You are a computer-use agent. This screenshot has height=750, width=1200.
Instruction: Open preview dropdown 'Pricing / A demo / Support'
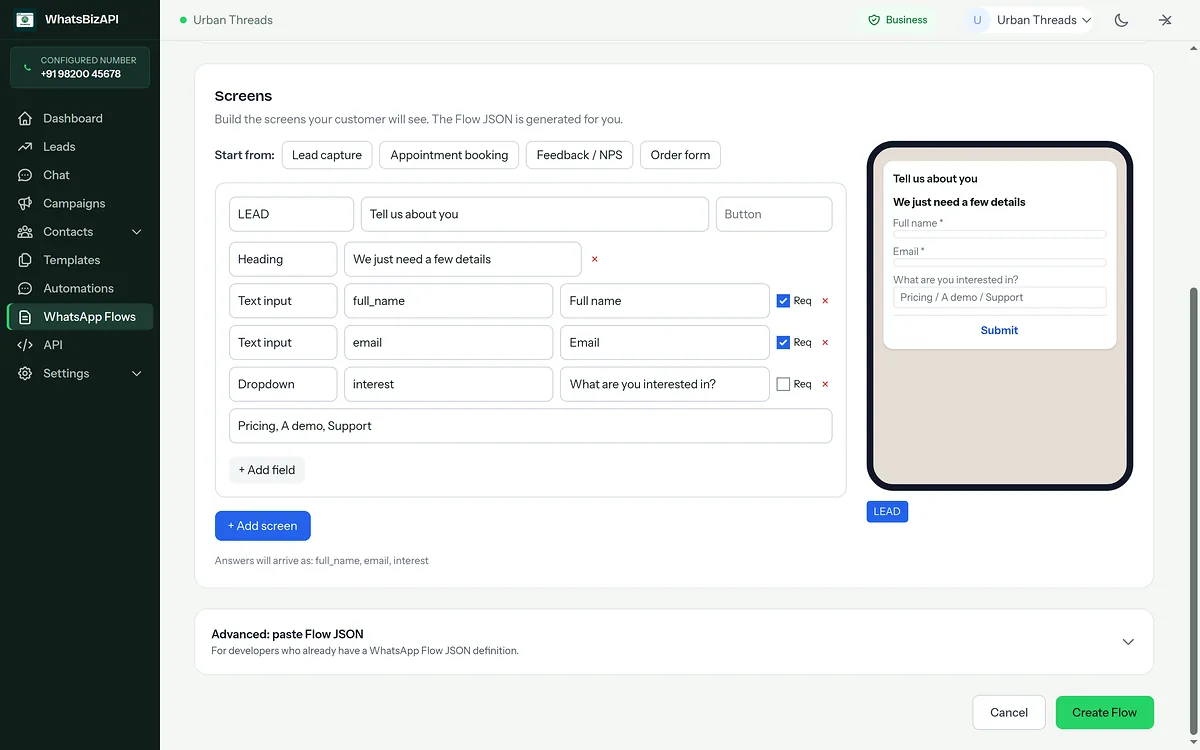[999, 297]
